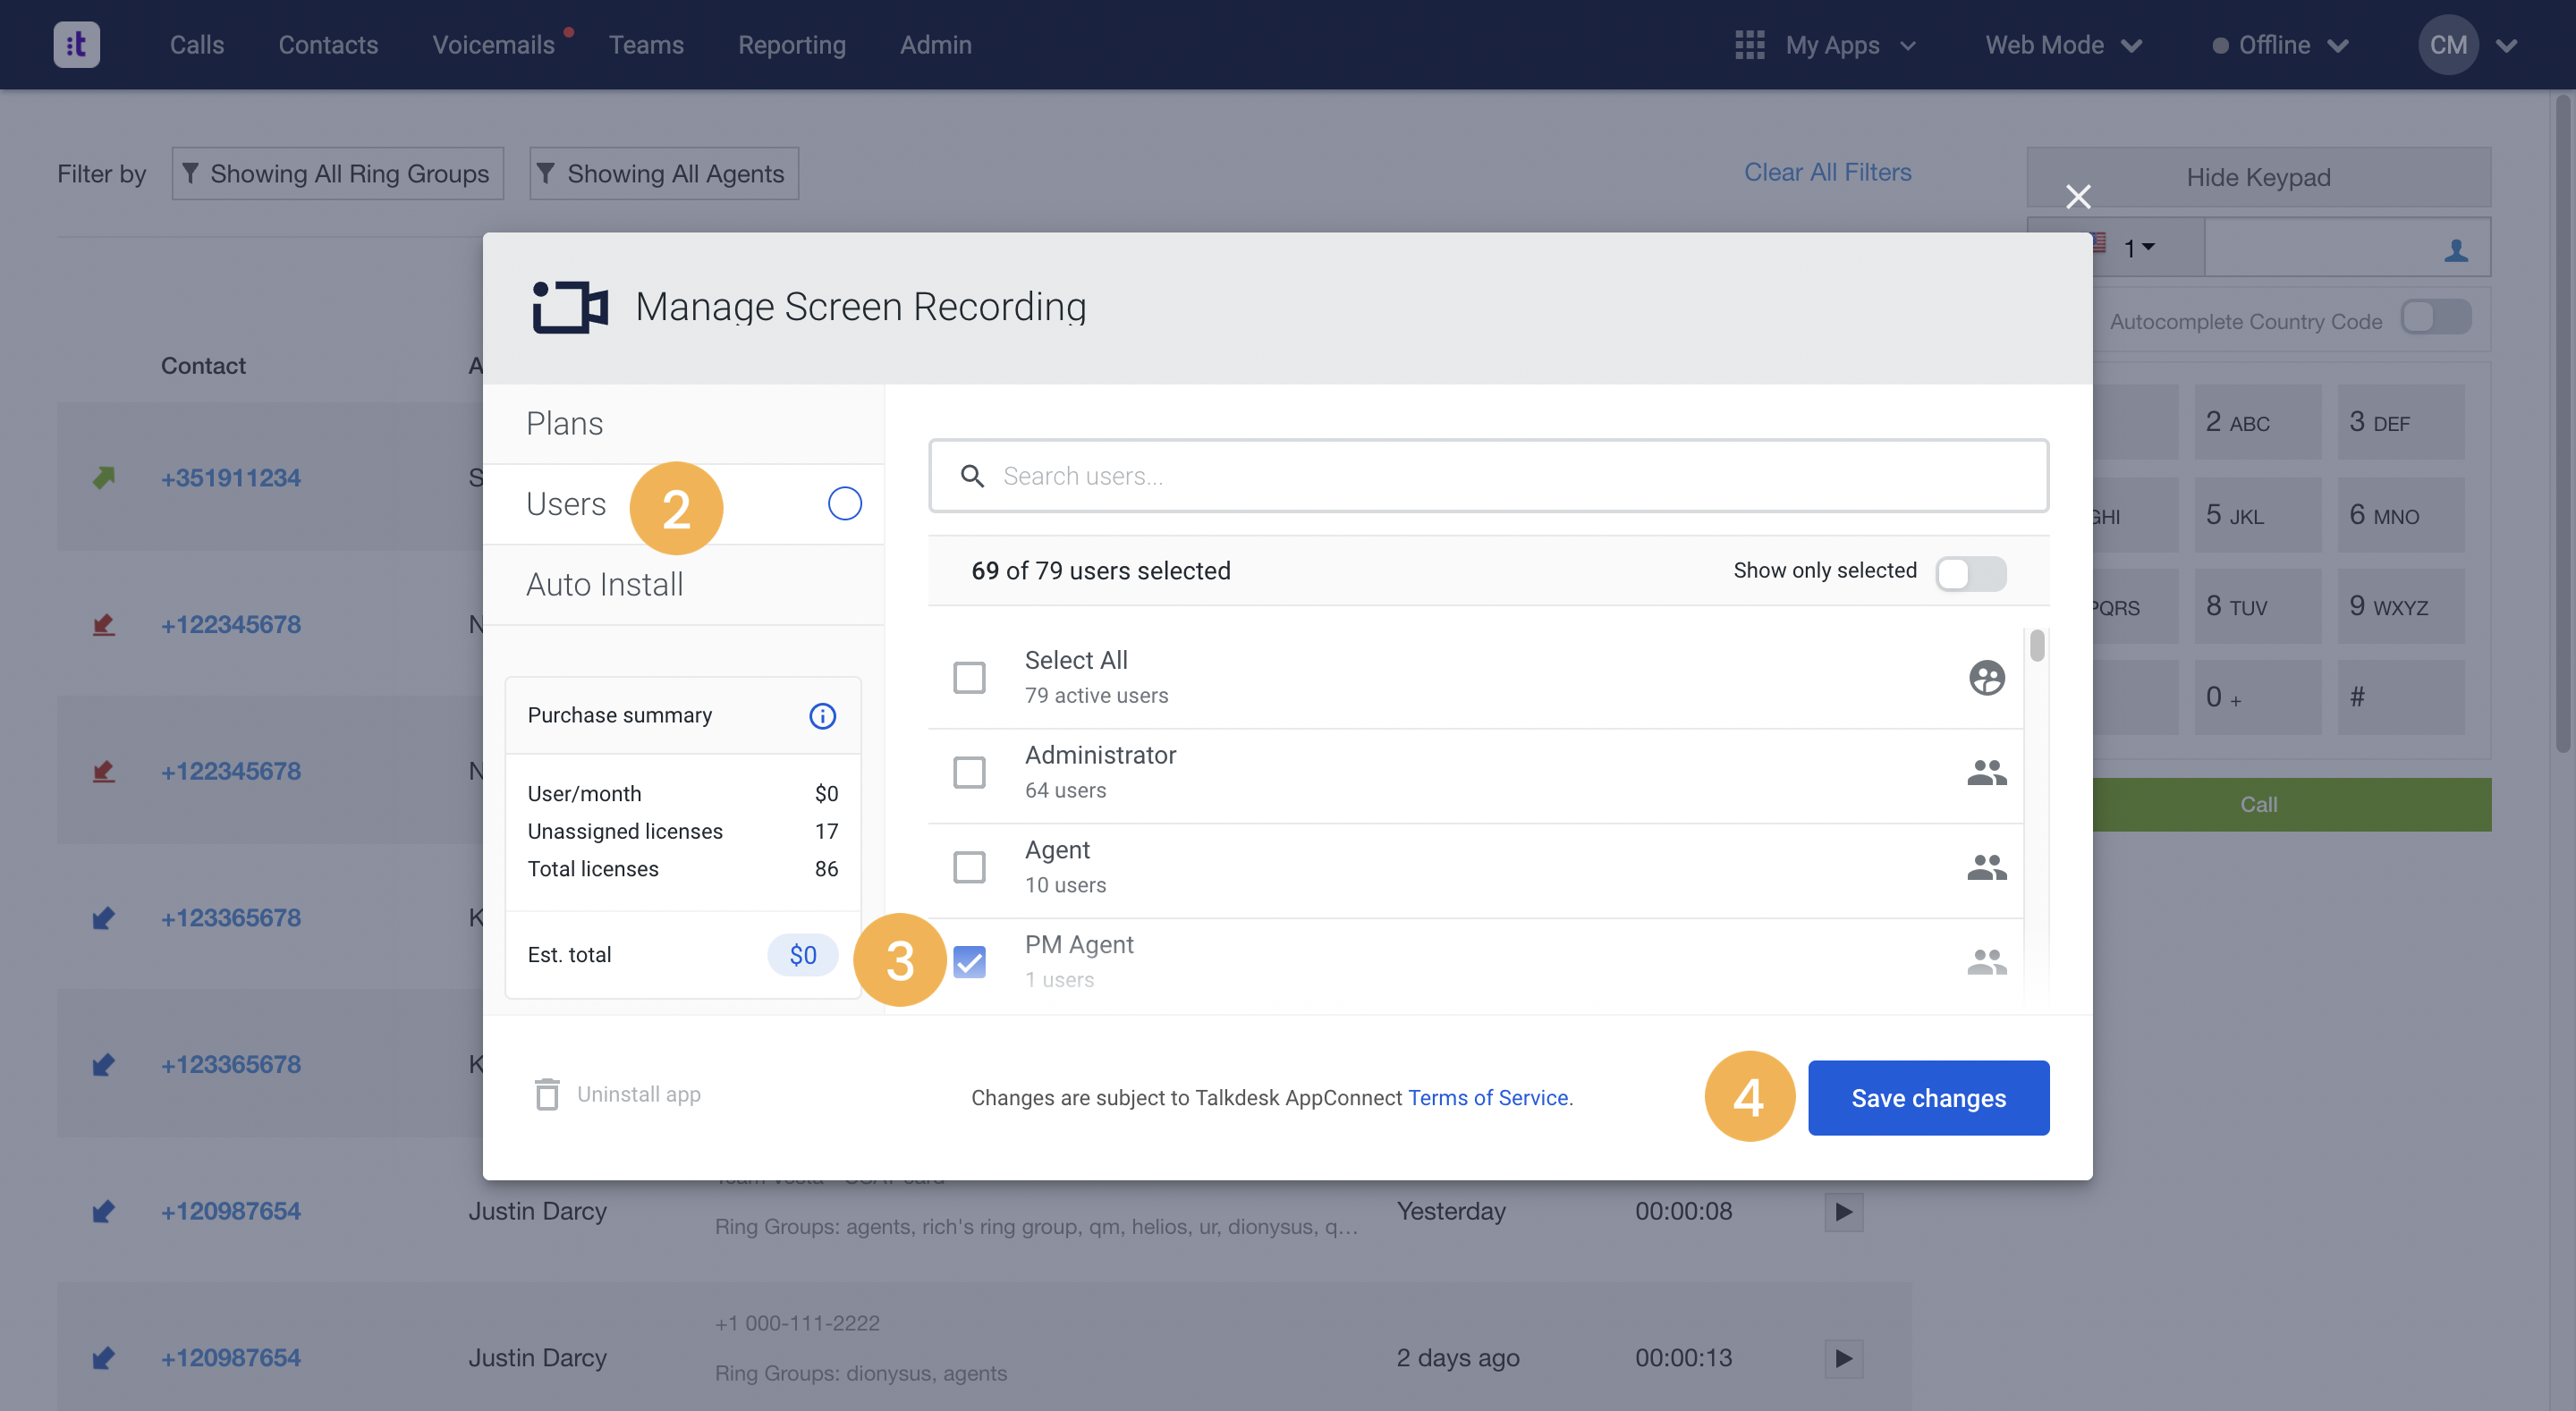Click the page vertical scrollbar
This screenshot has width=2576, height=1411.
pyautogui.click(x=2562, y=424)
